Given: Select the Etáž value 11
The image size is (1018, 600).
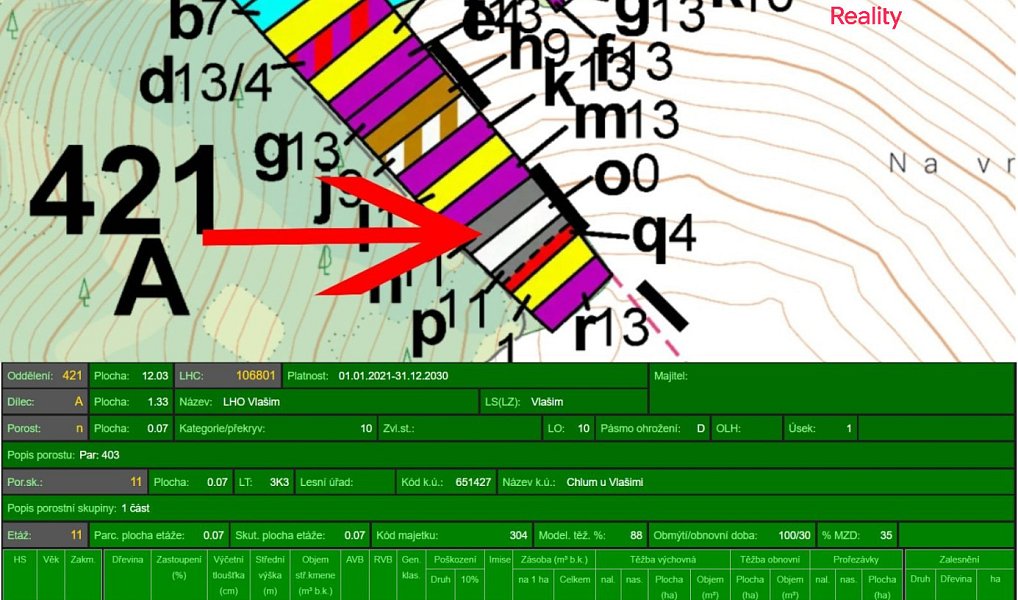Looking at the screenshot, I should click(77, 536).
